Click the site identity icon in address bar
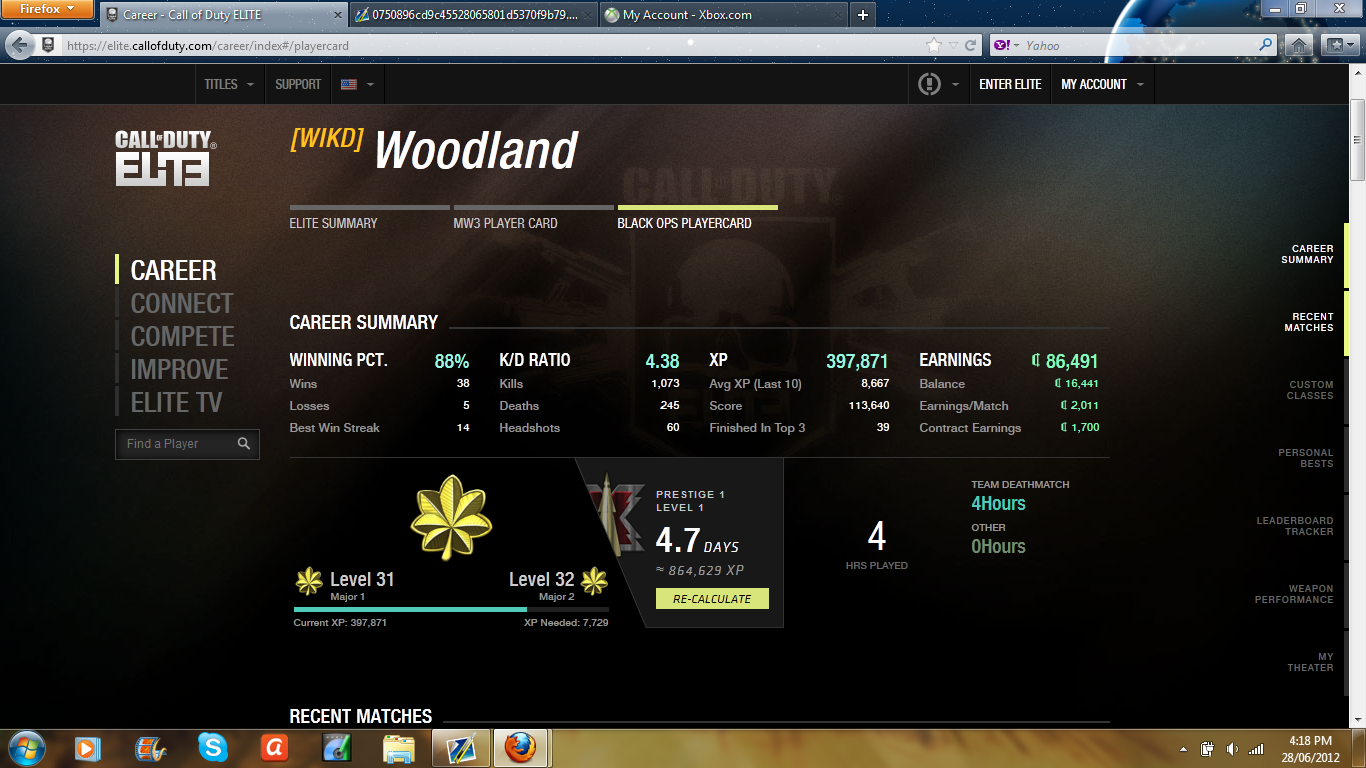This screenshot has height=768, width=1366. pyautogui.click(x=48, y=45)
